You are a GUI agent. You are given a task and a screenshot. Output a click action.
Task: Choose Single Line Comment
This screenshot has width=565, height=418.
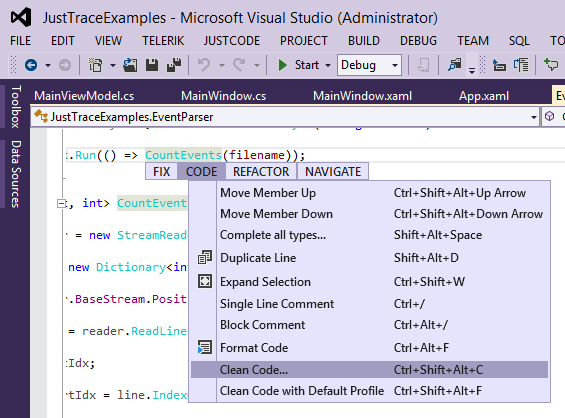point(369,304)
